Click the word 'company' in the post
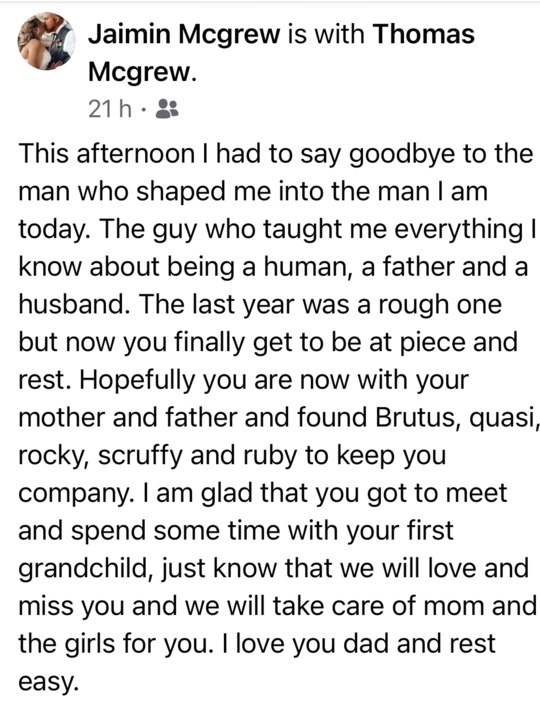 (73, 494)
